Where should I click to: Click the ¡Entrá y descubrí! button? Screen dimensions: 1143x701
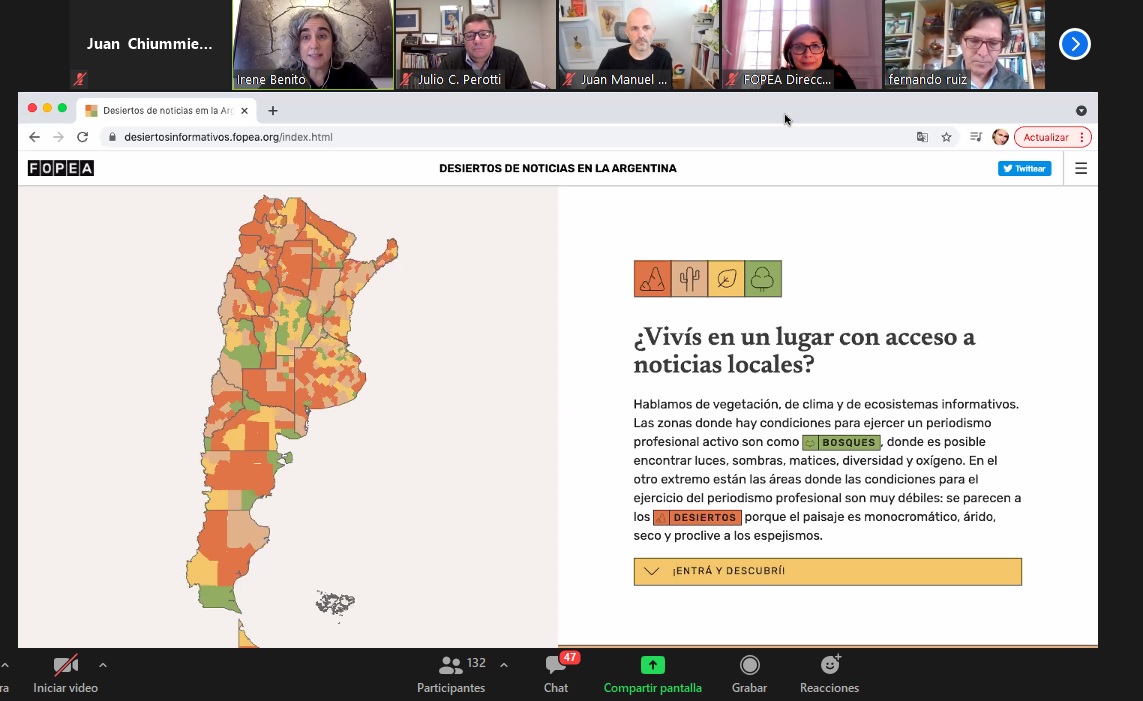tap(827, 571)
